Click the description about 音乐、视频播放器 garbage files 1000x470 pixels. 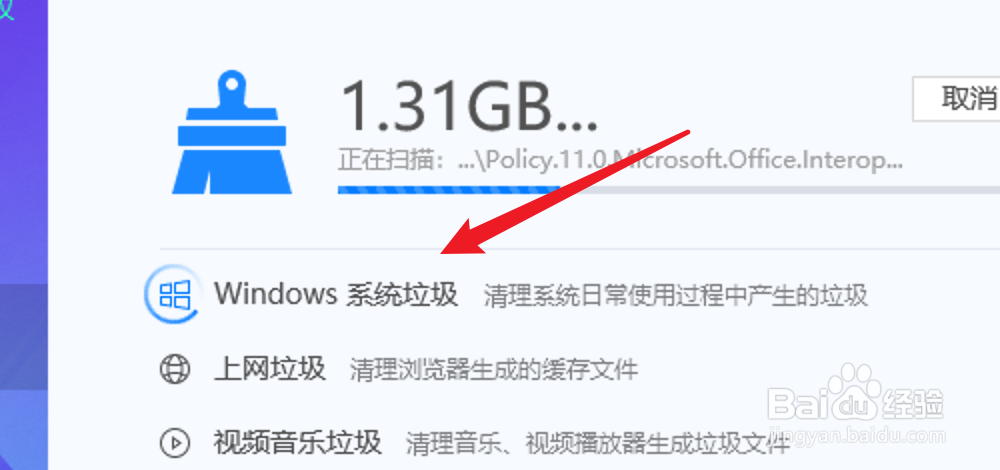598,442
